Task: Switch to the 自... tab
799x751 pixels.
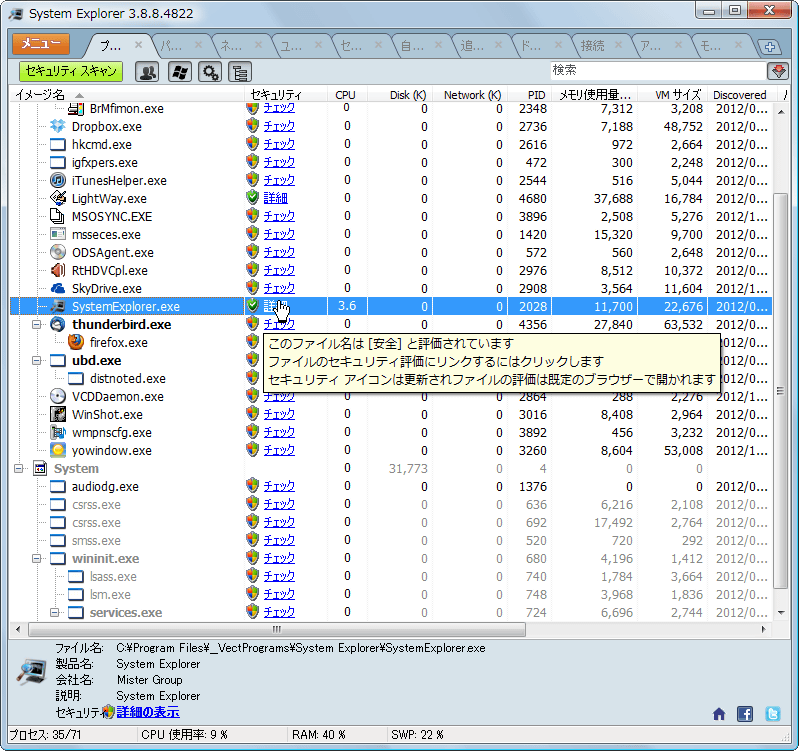Action: pyautogui.click(x=412, y=46)
